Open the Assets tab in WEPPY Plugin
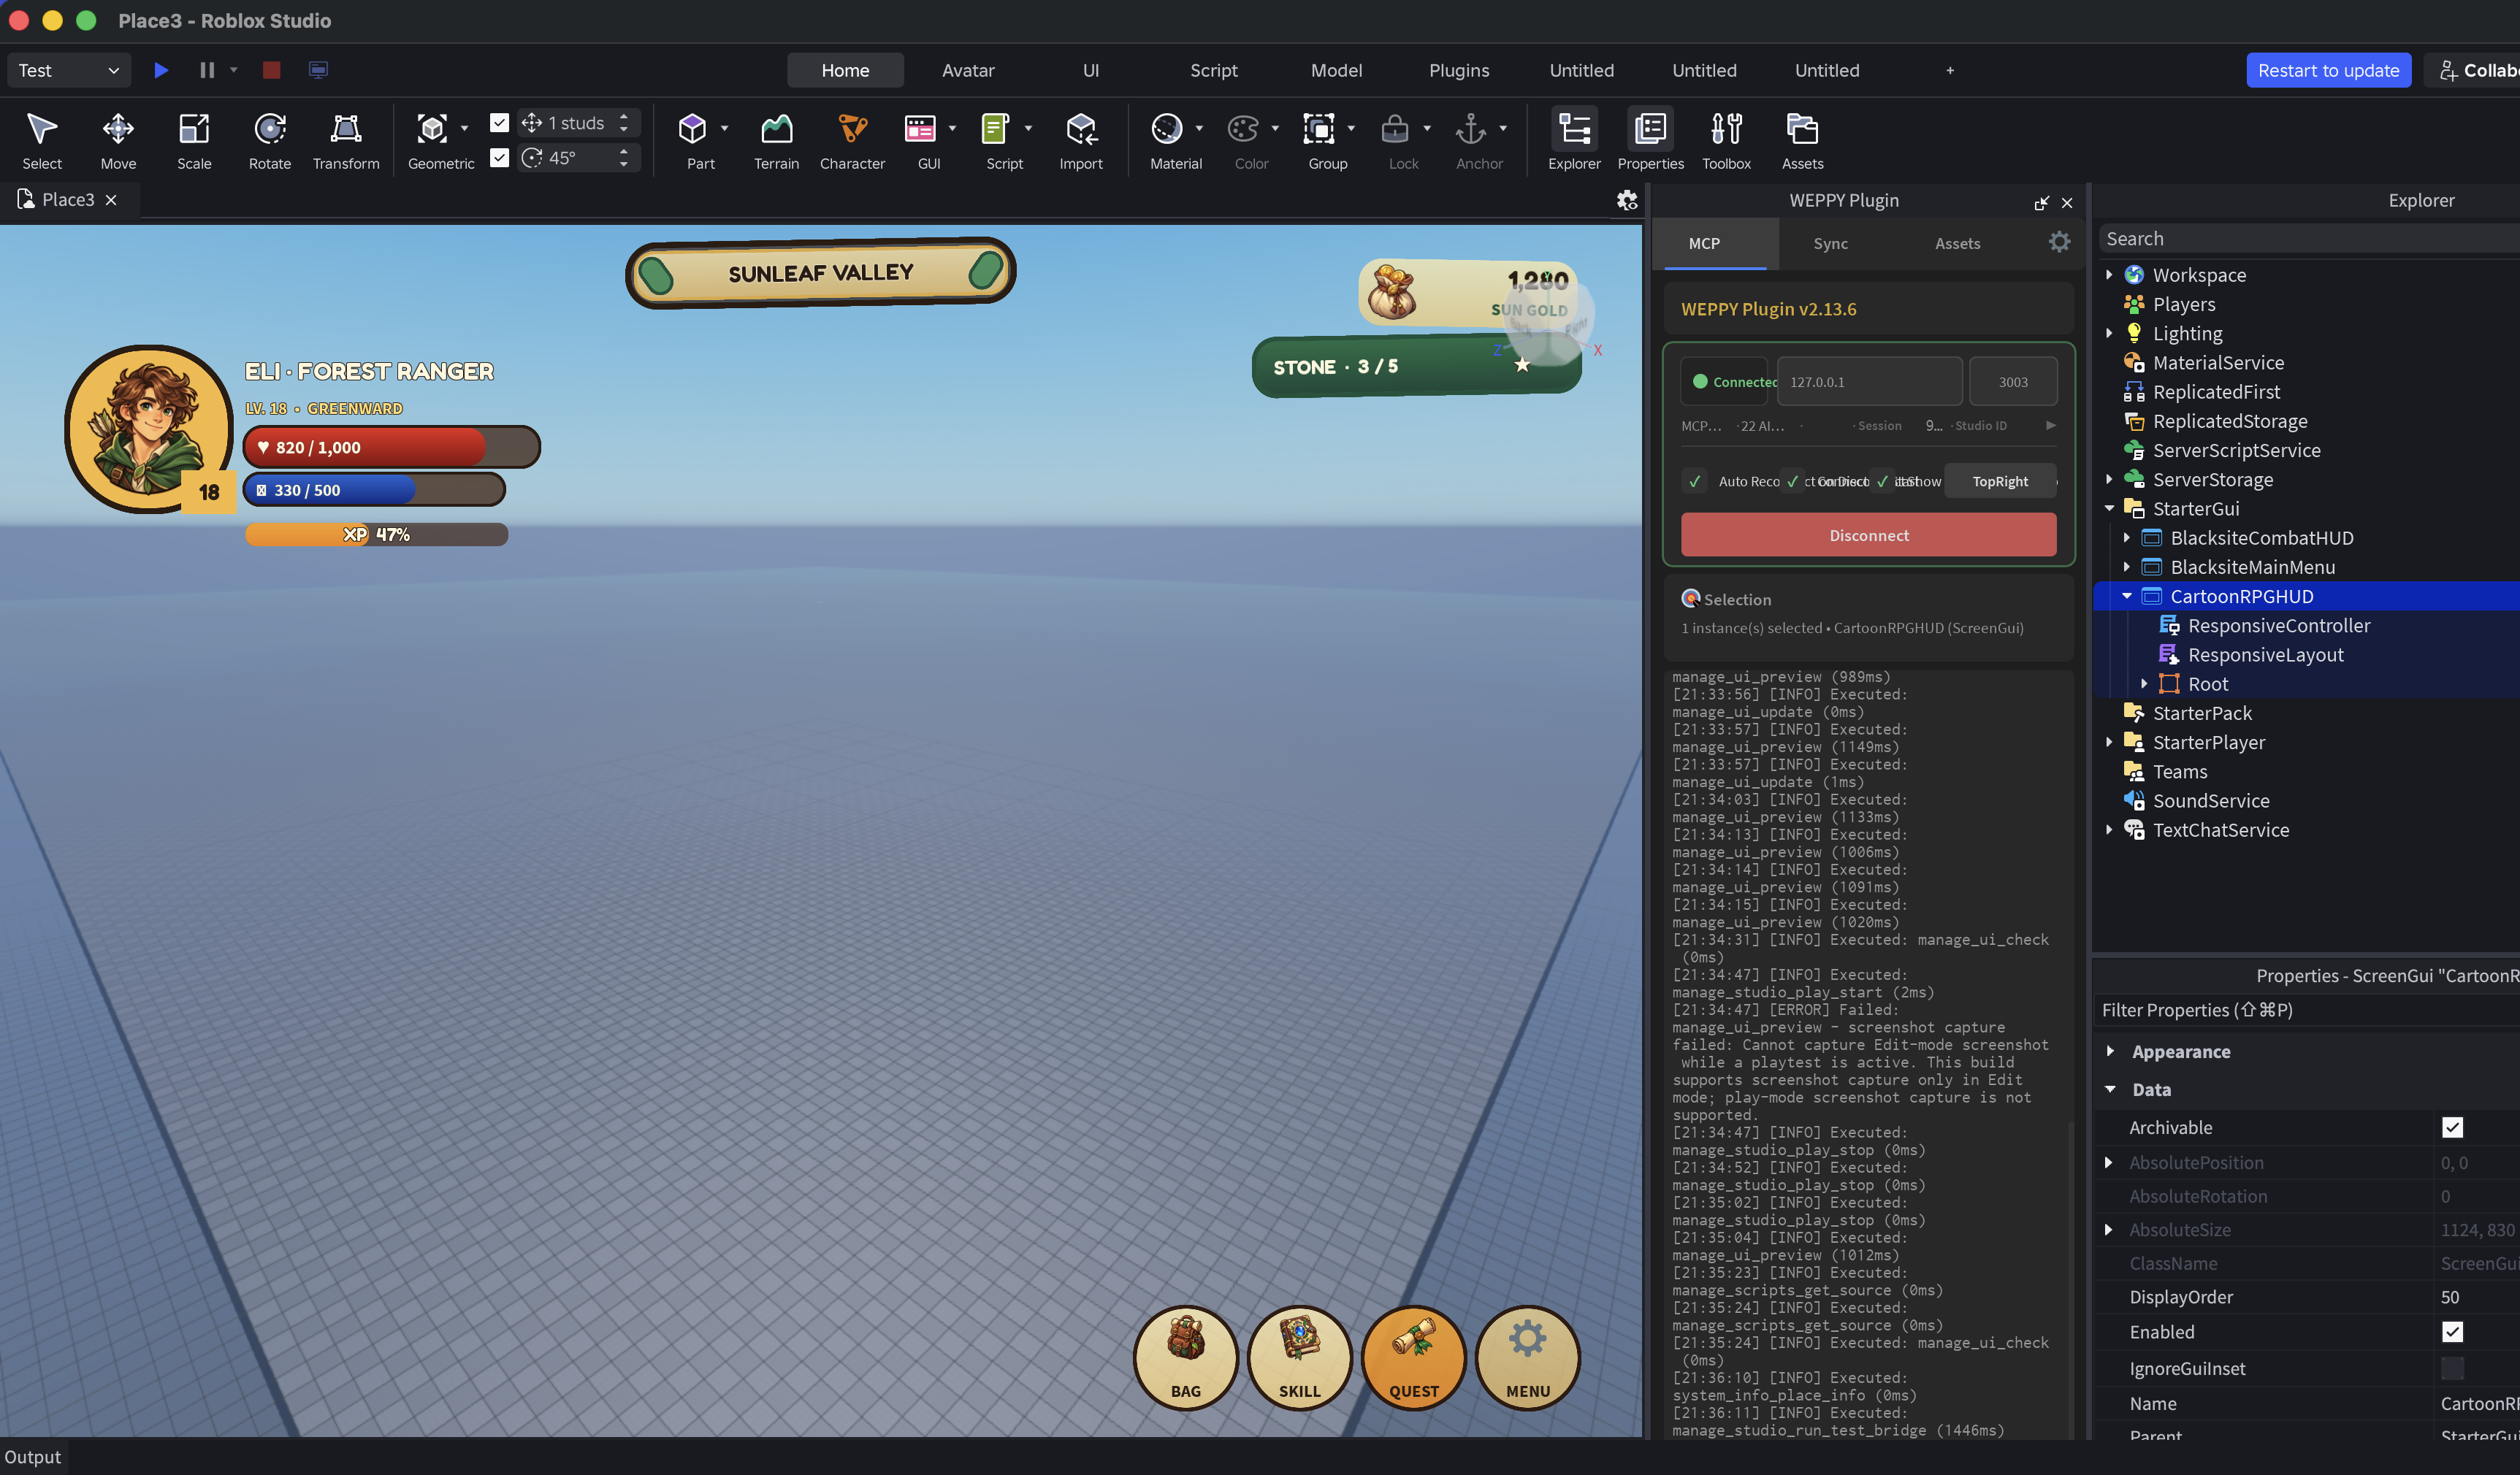Viewport: 2520px width, 1475px height. pyautogui.click(x=1957, y=243)
